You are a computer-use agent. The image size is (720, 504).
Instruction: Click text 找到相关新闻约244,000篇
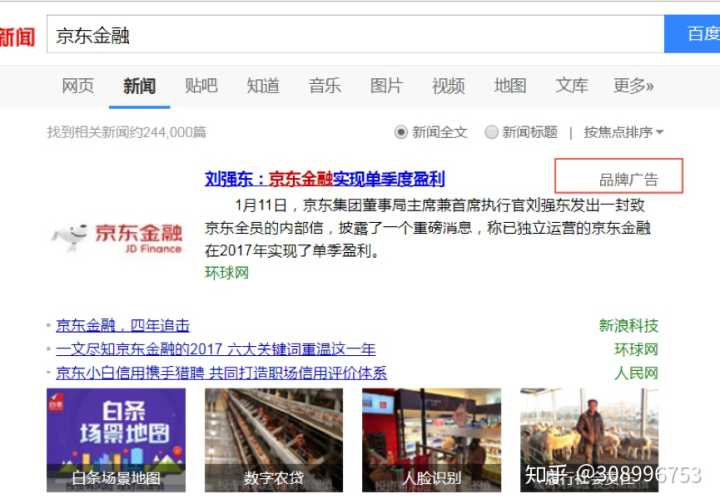click(x=127, y=132)
